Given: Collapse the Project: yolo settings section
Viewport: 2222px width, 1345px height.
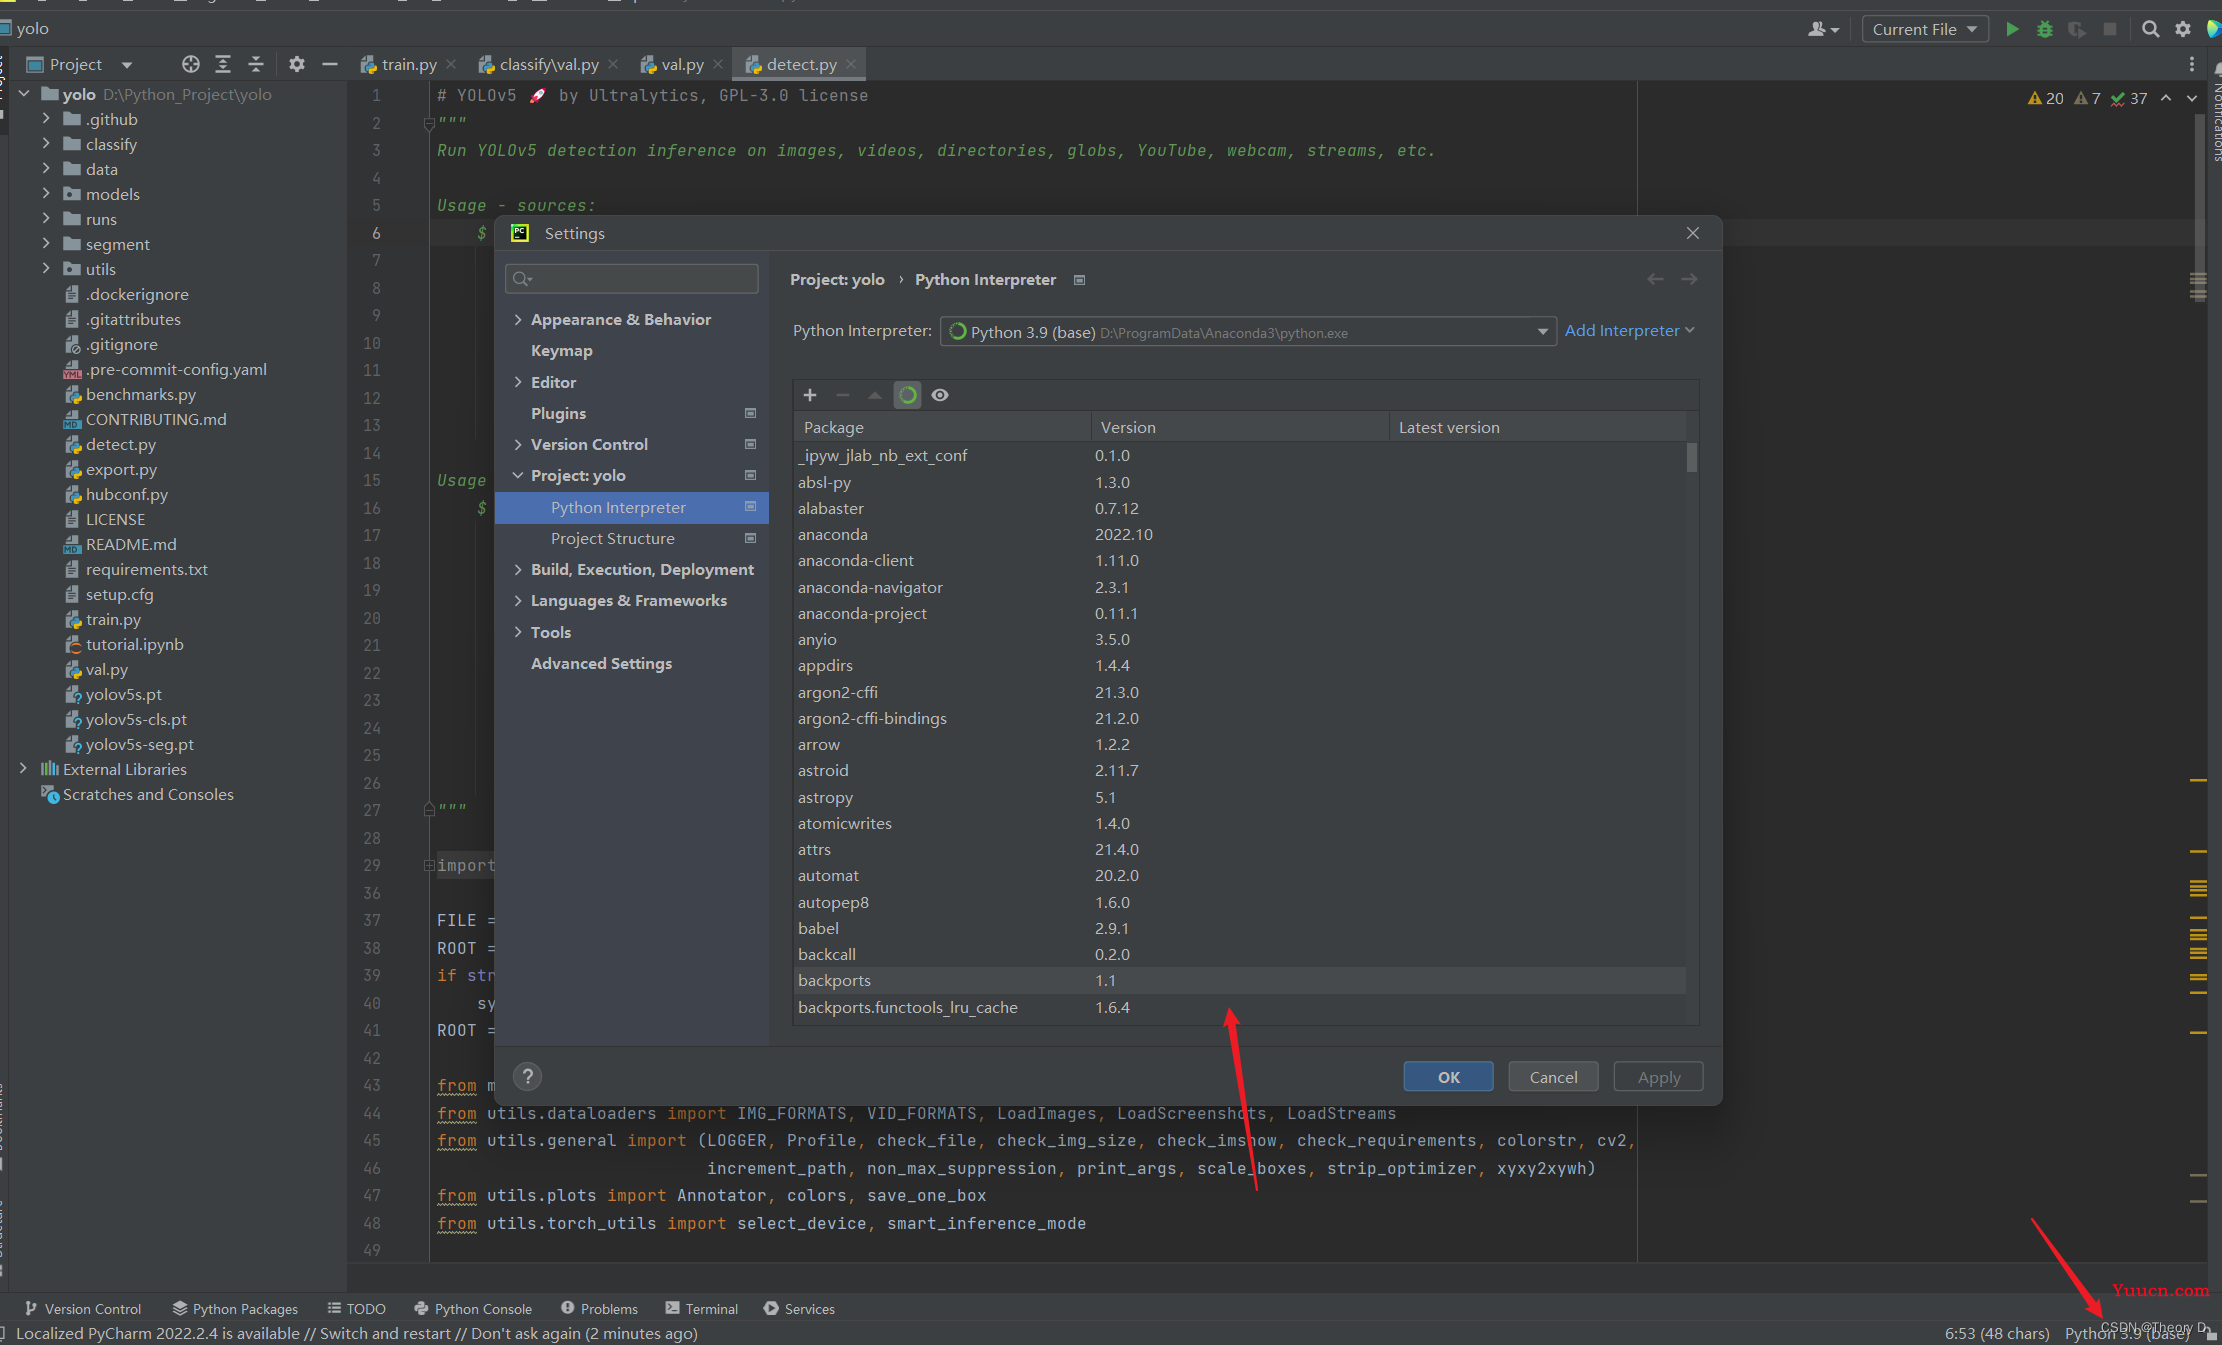Looking at the screenshot, I should pos(518,475).
